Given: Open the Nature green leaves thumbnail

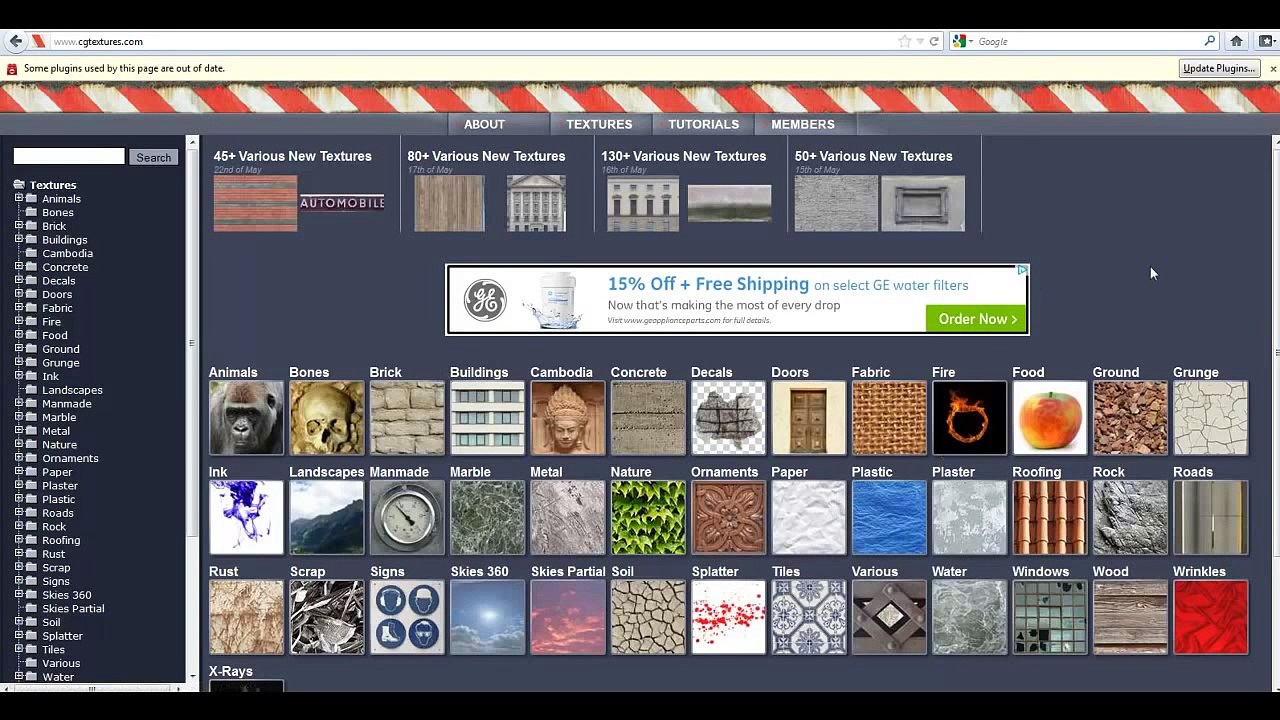Looking at the screenshot, I should pyautogui.click(x=648, y=517).
